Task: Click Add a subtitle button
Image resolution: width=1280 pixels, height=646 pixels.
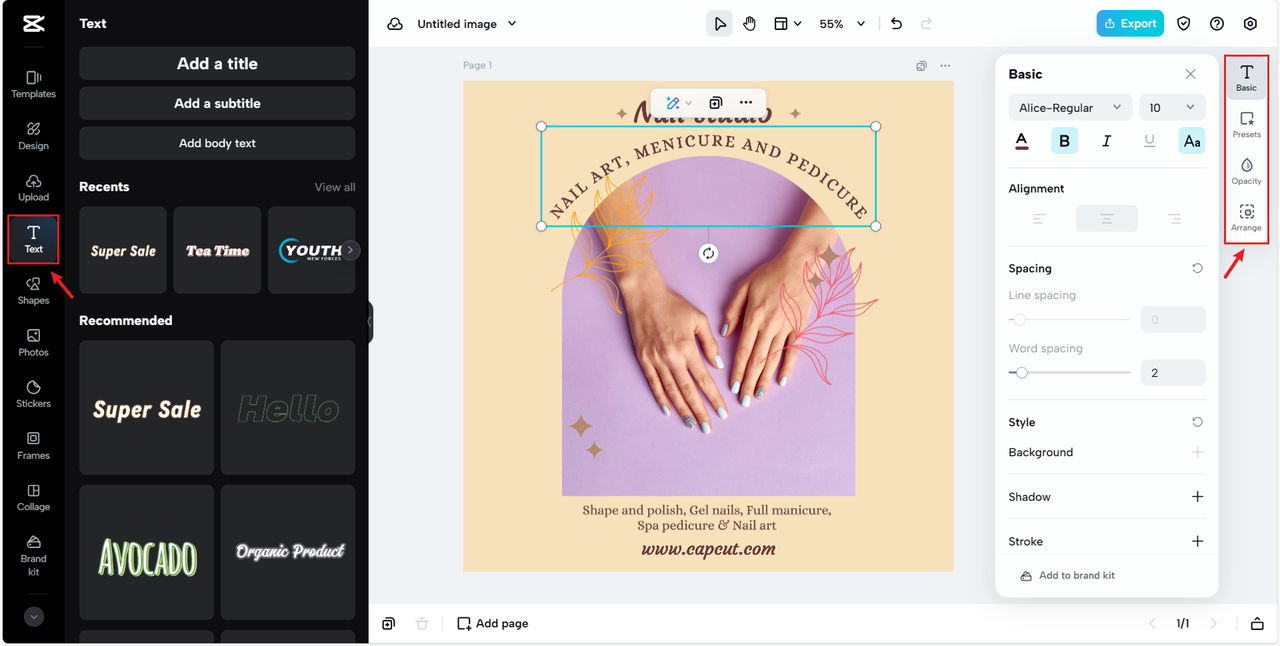Action: pyautogui.click(x=217, y=103)
